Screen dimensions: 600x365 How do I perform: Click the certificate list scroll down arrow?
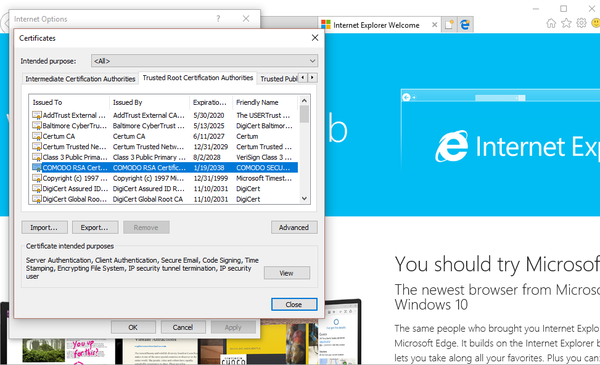point(304,198)
